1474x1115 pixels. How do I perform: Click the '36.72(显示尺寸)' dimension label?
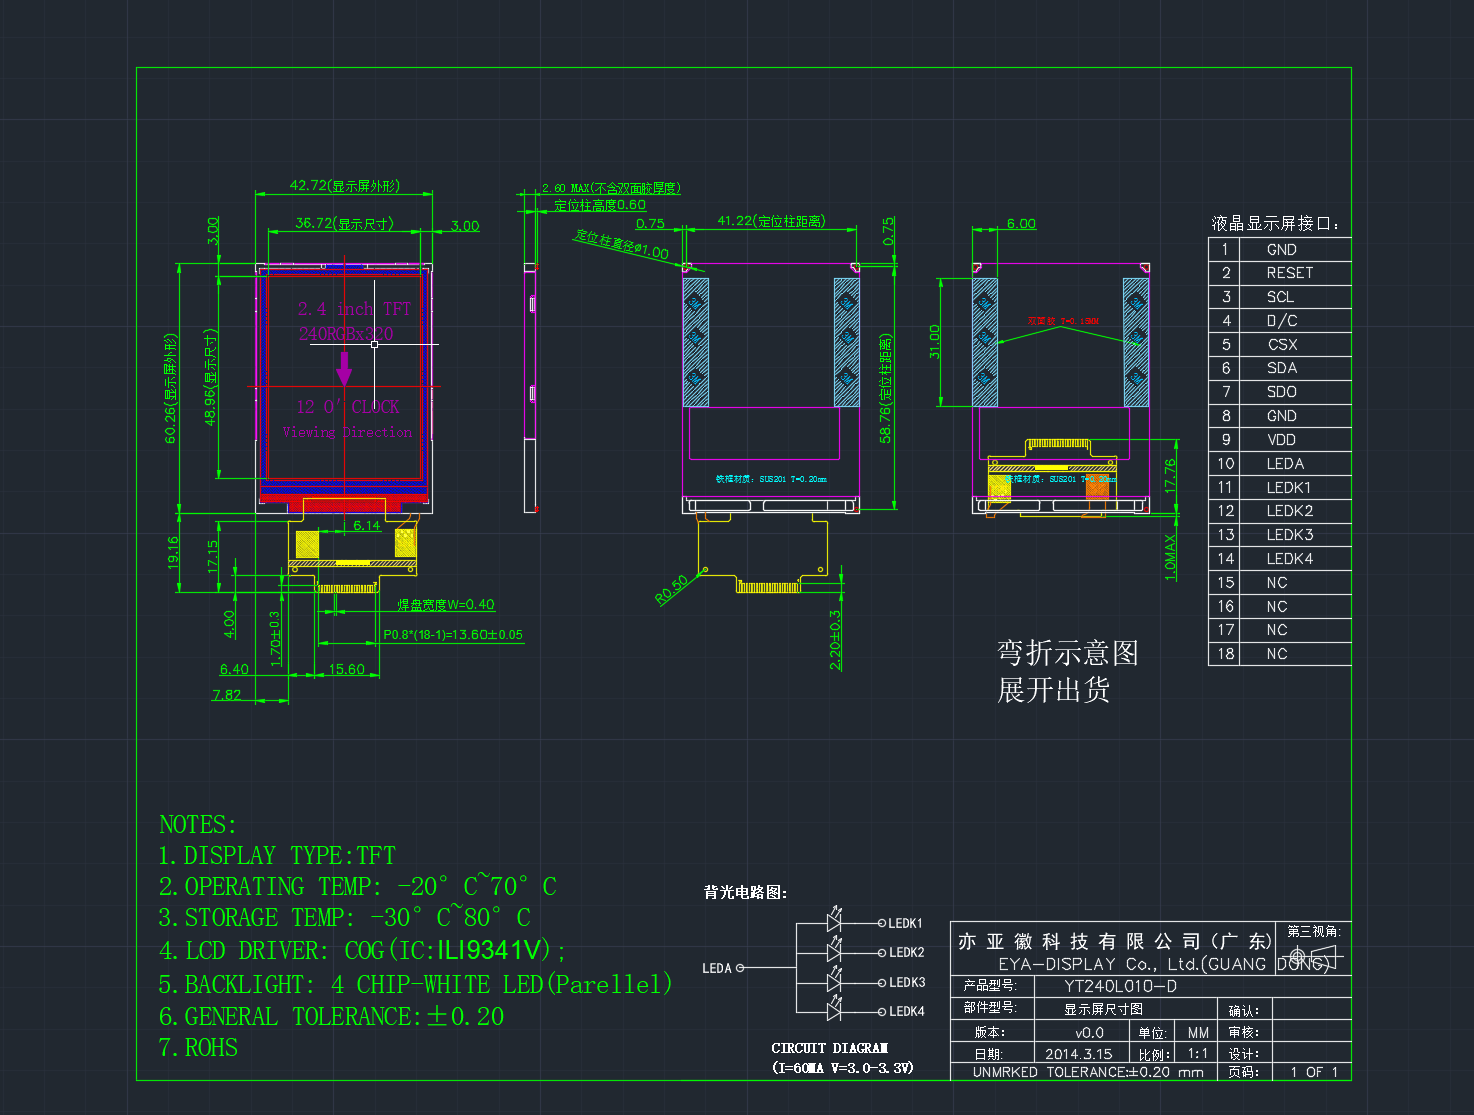345,223
